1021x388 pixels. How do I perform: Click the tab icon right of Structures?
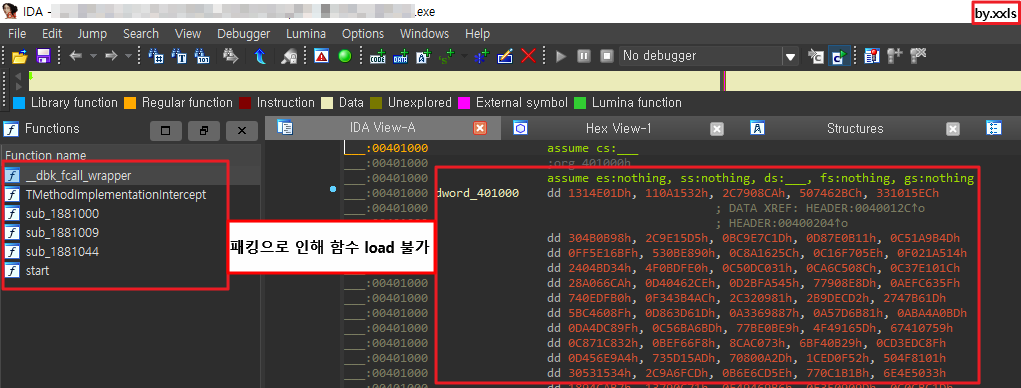994,128
